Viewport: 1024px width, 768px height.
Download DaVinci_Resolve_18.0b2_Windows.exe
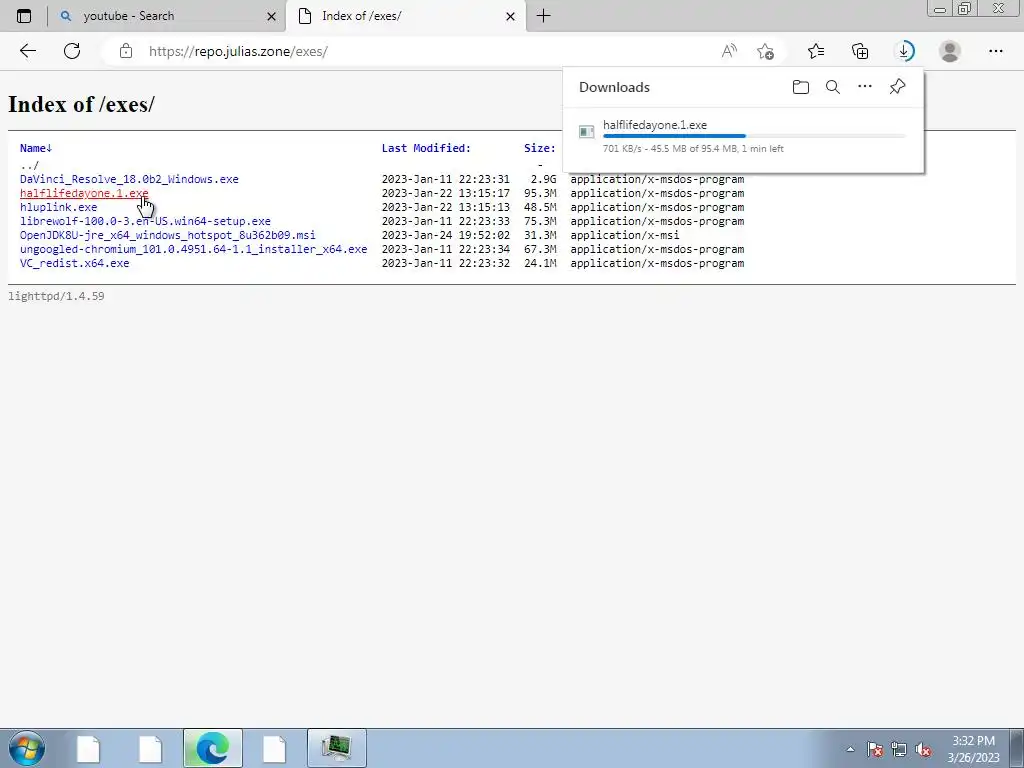point(129,179)
